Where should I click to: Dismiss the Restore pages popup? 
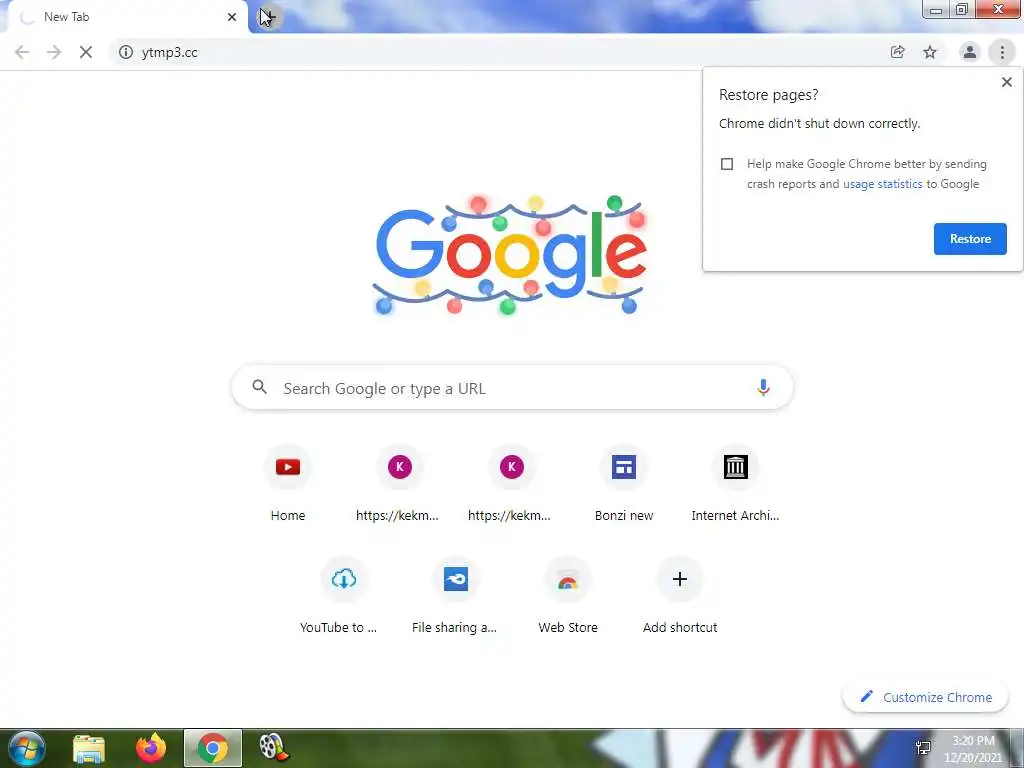[1006, 82]
